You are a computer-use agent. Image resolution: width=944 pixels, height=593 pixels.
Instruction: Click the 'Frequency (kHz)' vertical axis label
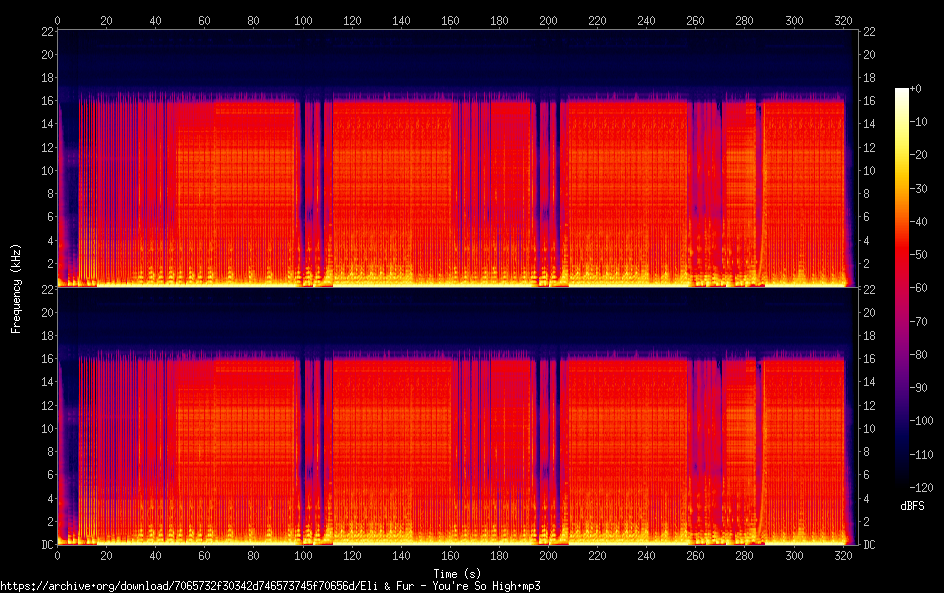tap(16, 288)
